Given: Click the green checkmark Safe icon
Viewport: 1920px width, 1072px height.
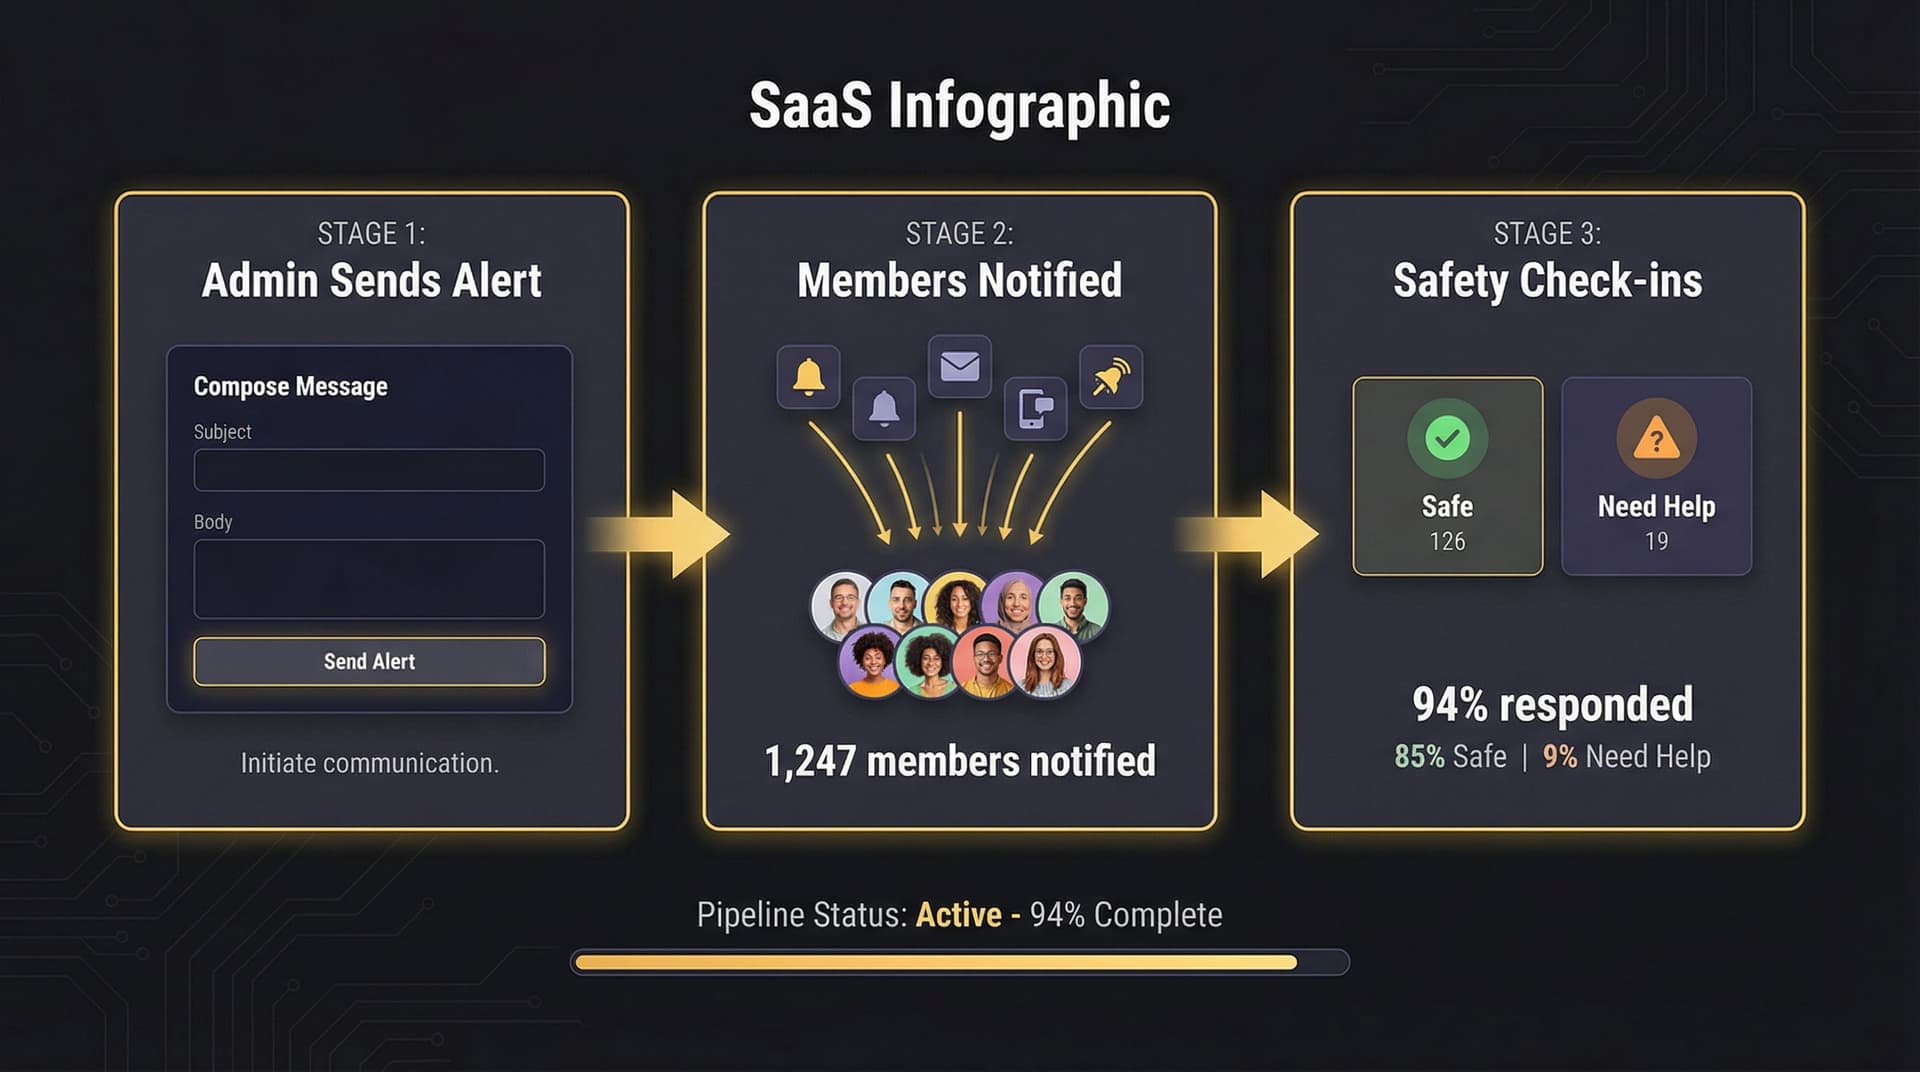Looking at the screenshot, I should coord(1447,438).
